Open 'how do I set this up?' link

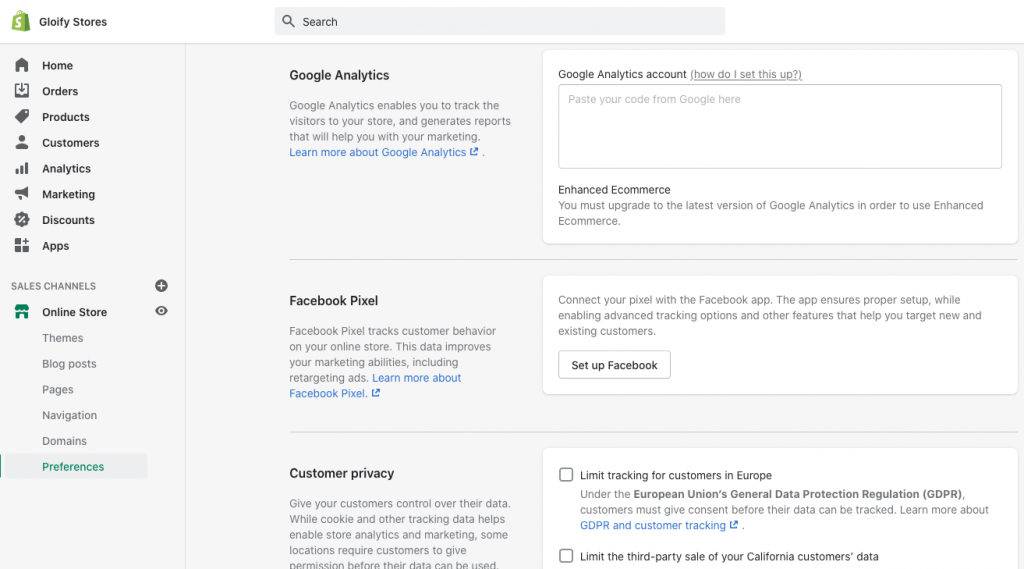click(x=746, y=74)
